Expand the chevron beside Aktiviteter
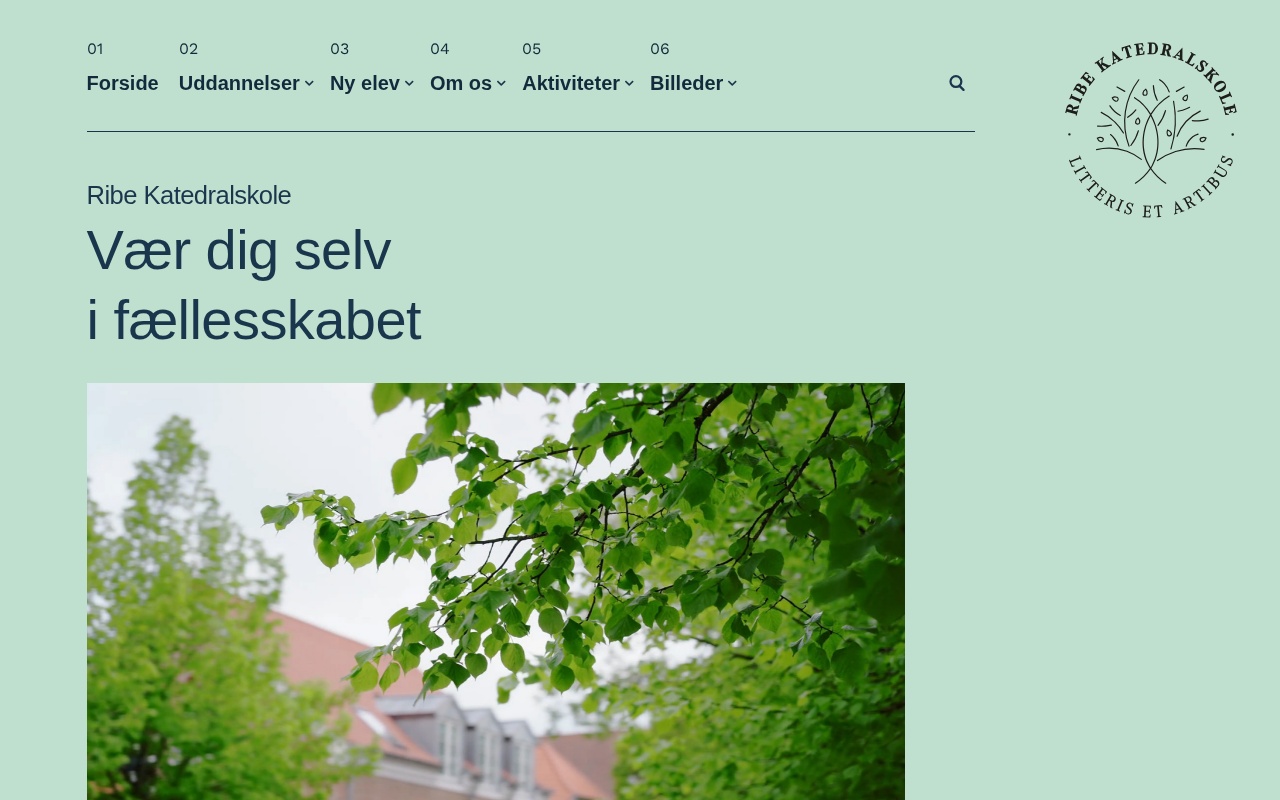The image size is (1280, 800). pyautogui.click(x=629, y=83)
